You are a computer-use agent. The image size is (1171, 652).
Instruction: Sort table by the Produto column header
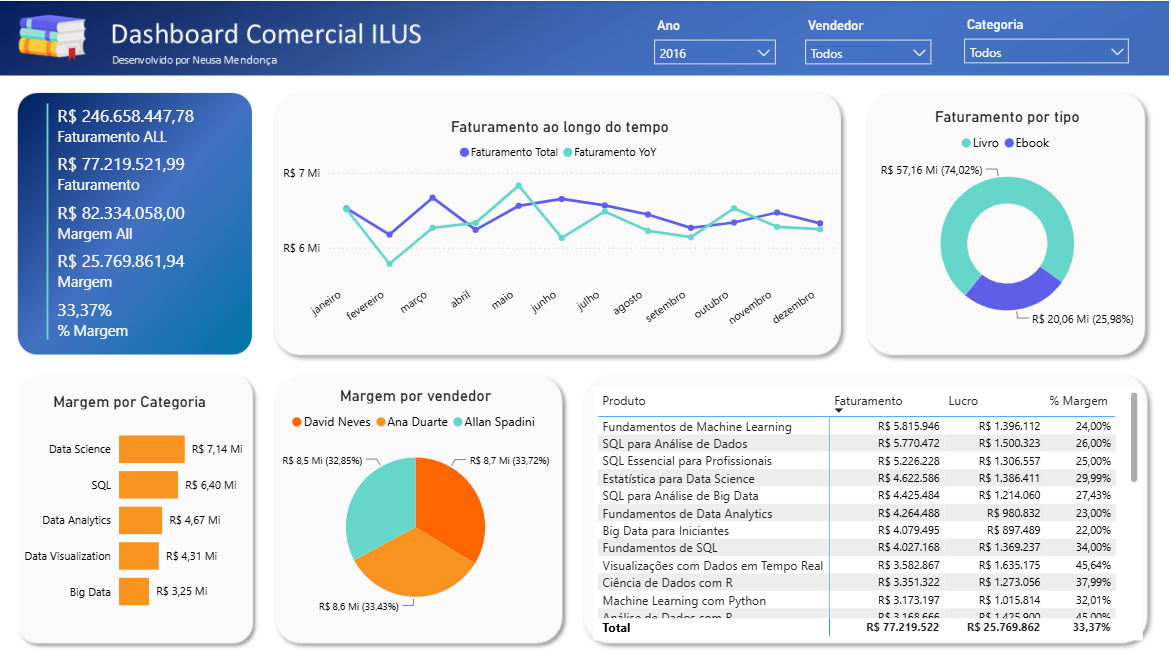coord(624,401)
